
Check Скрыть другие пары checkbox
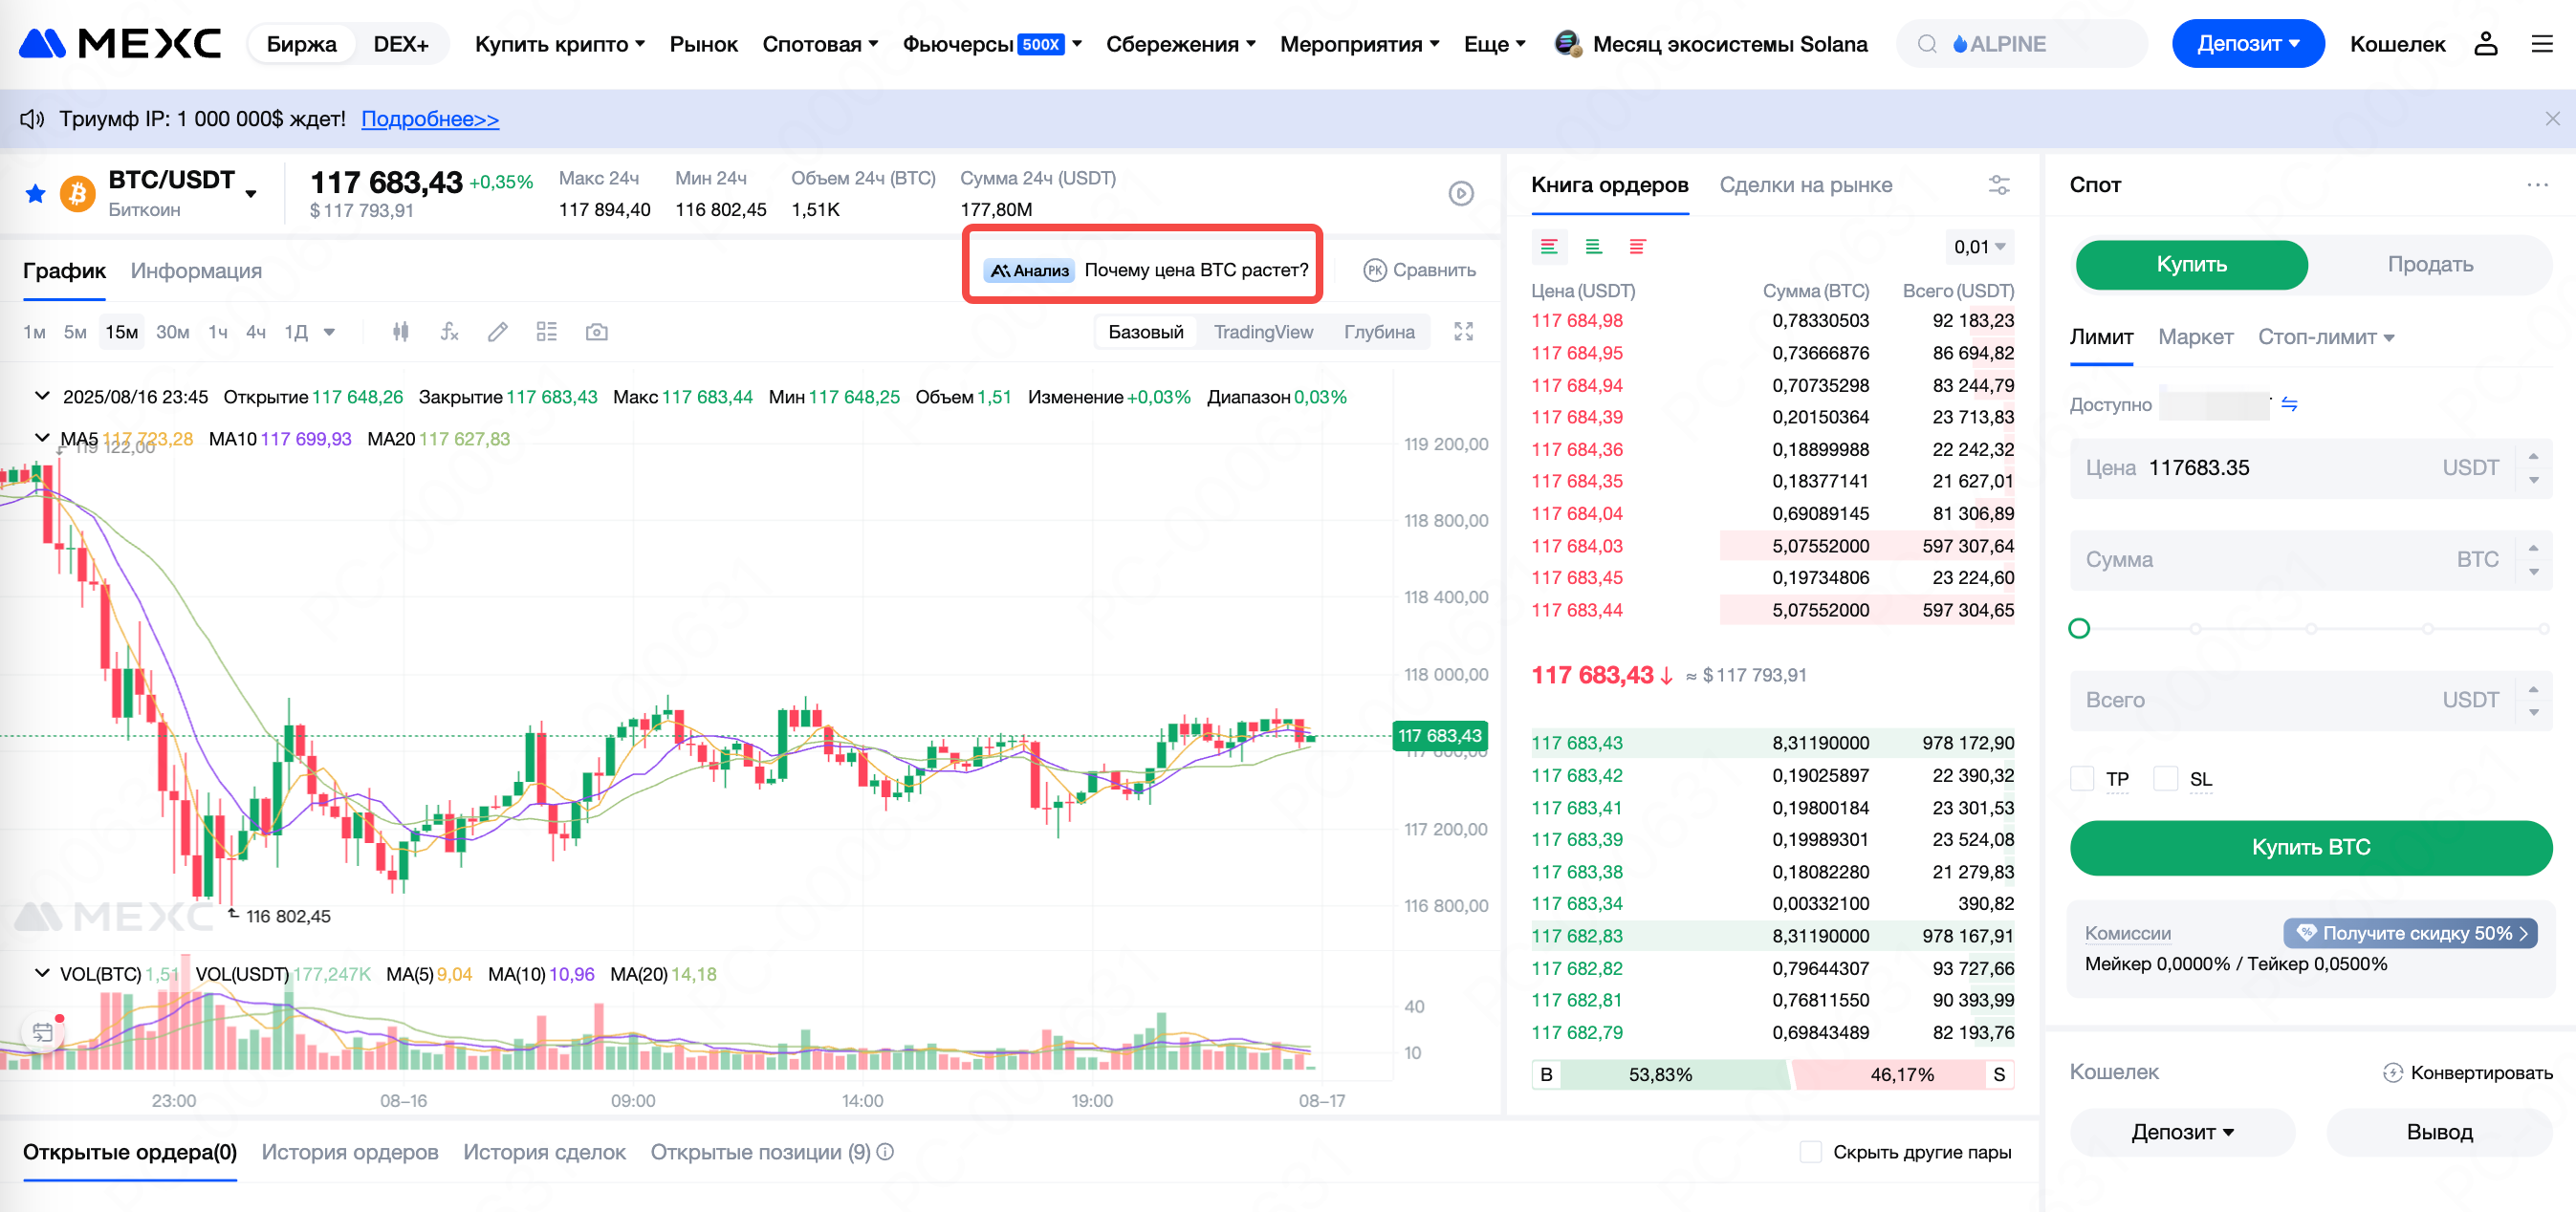[x=1810, y=1152]
